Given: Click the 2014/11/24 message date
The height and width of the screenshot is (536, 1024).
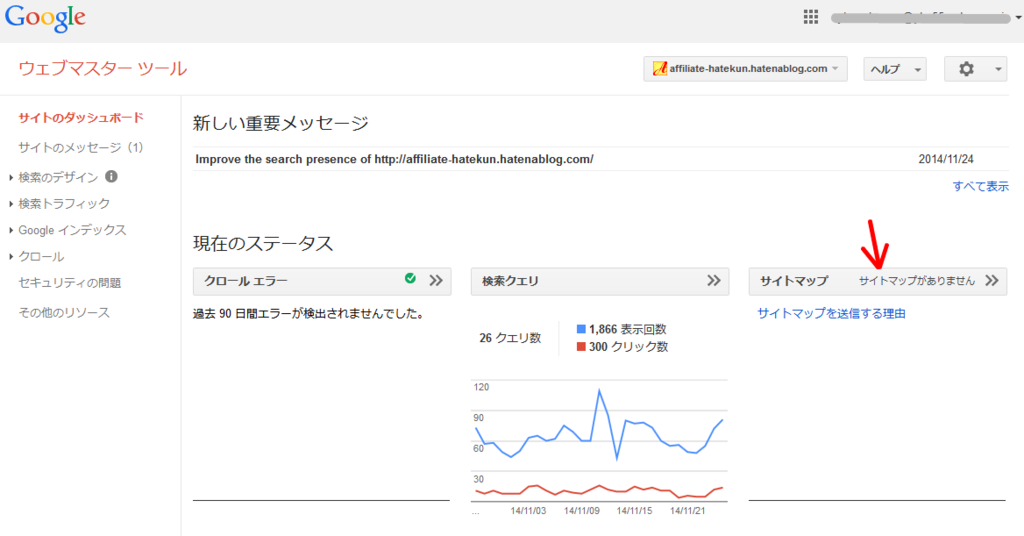Looking at the screenshot, I should point(946,159).
